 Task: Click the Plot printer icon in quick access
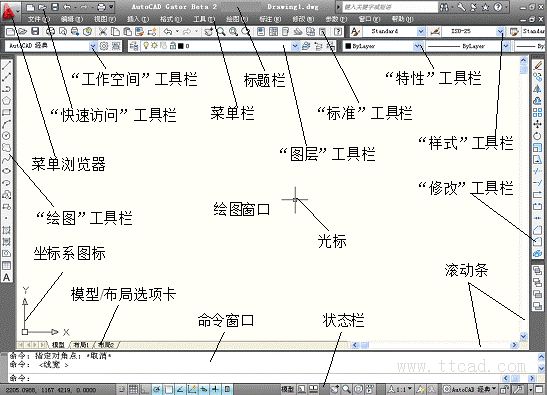tap(101, 7)
